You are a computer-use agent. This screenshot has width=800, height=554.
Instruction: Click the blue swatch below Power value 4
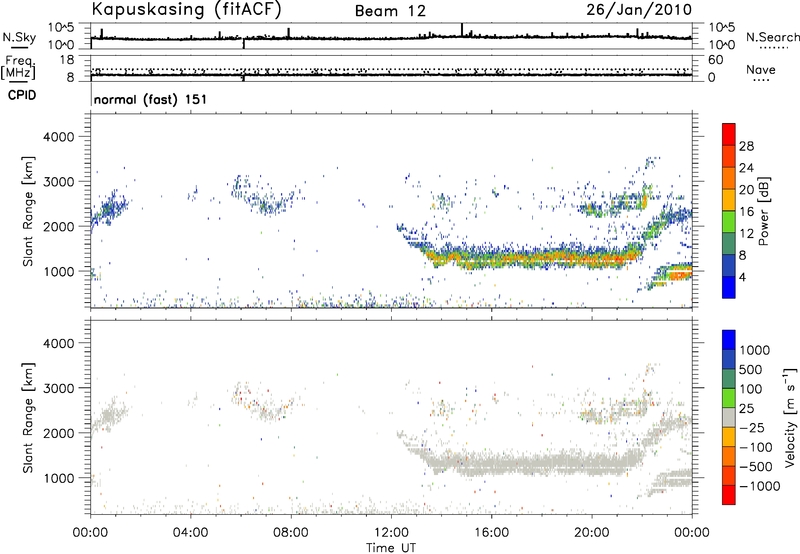729,287
